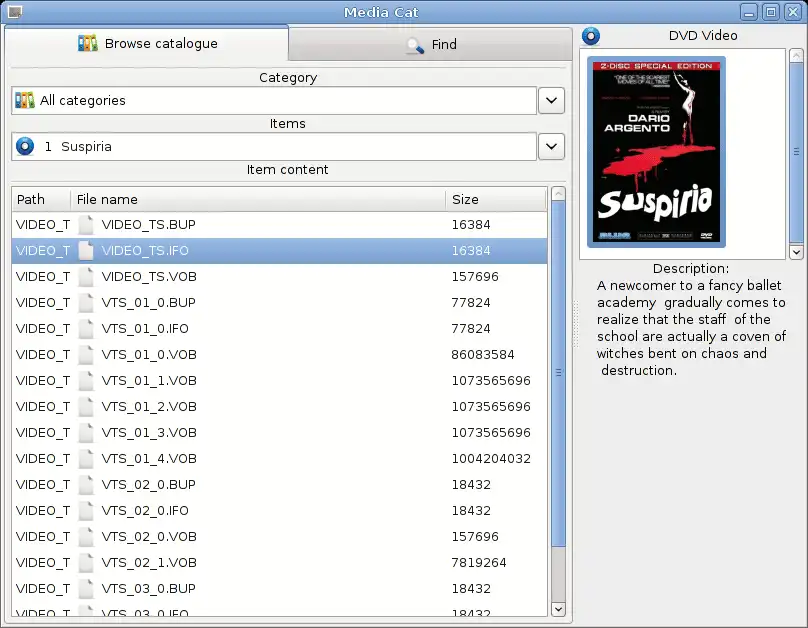Click the All categories binders icon

point(25,100)
